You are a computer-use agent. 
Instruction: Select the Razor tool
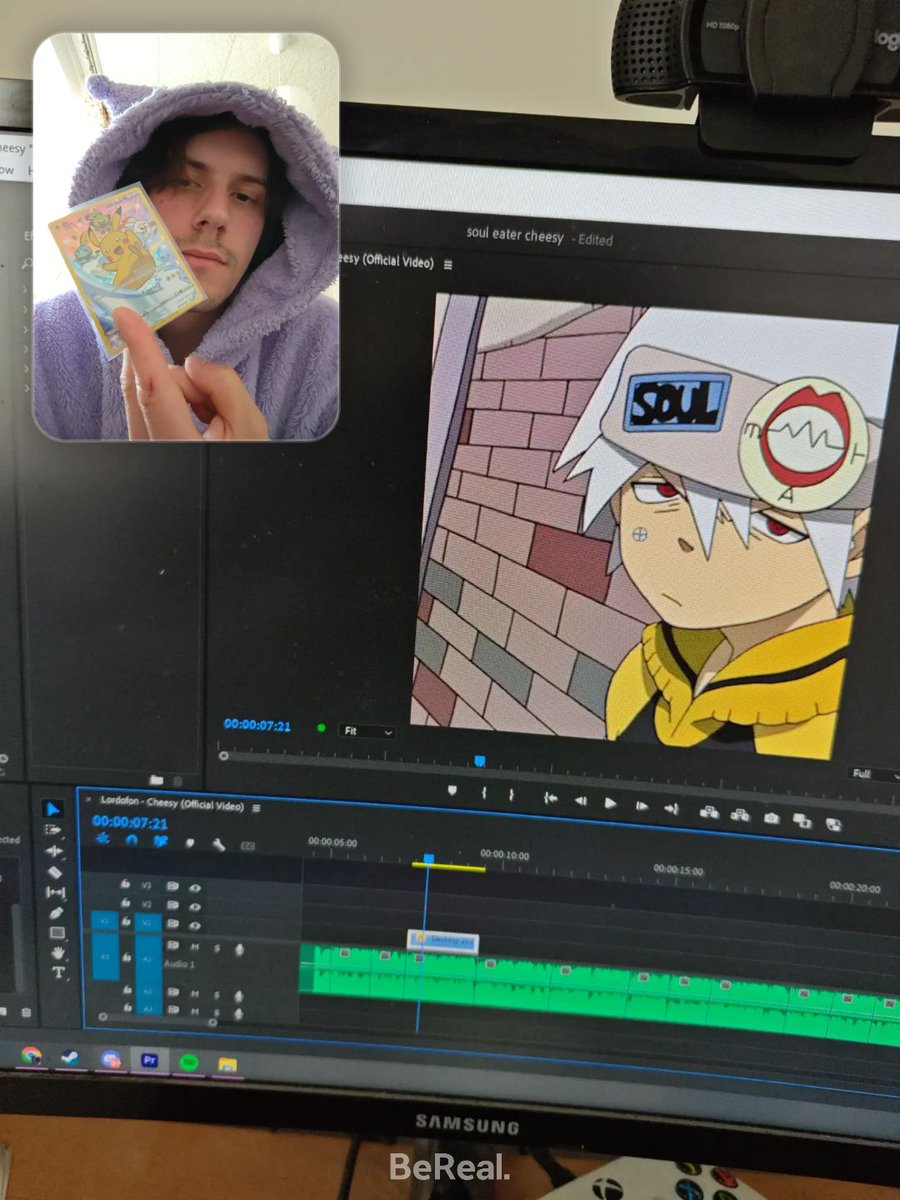coord(56,872)
